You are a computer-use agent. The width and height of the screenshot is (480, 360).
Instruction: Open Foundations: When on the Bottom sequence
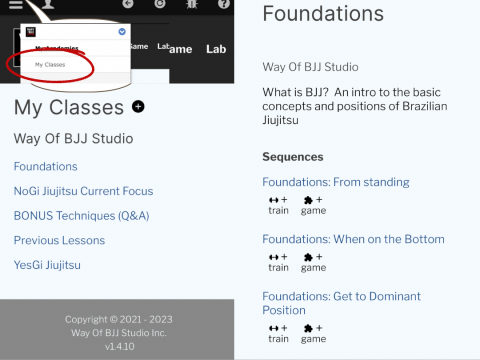point(353,239)
